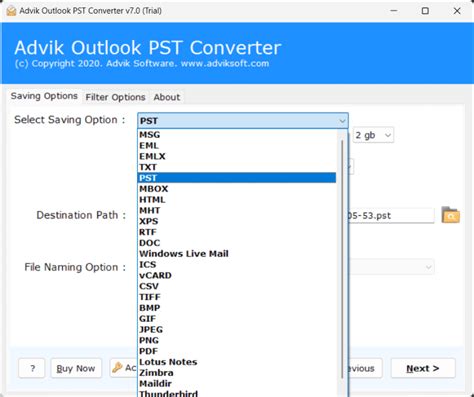Screen dimensions: 474x397
Task: Pick MHT as saving format
Action: click(237, 210)
